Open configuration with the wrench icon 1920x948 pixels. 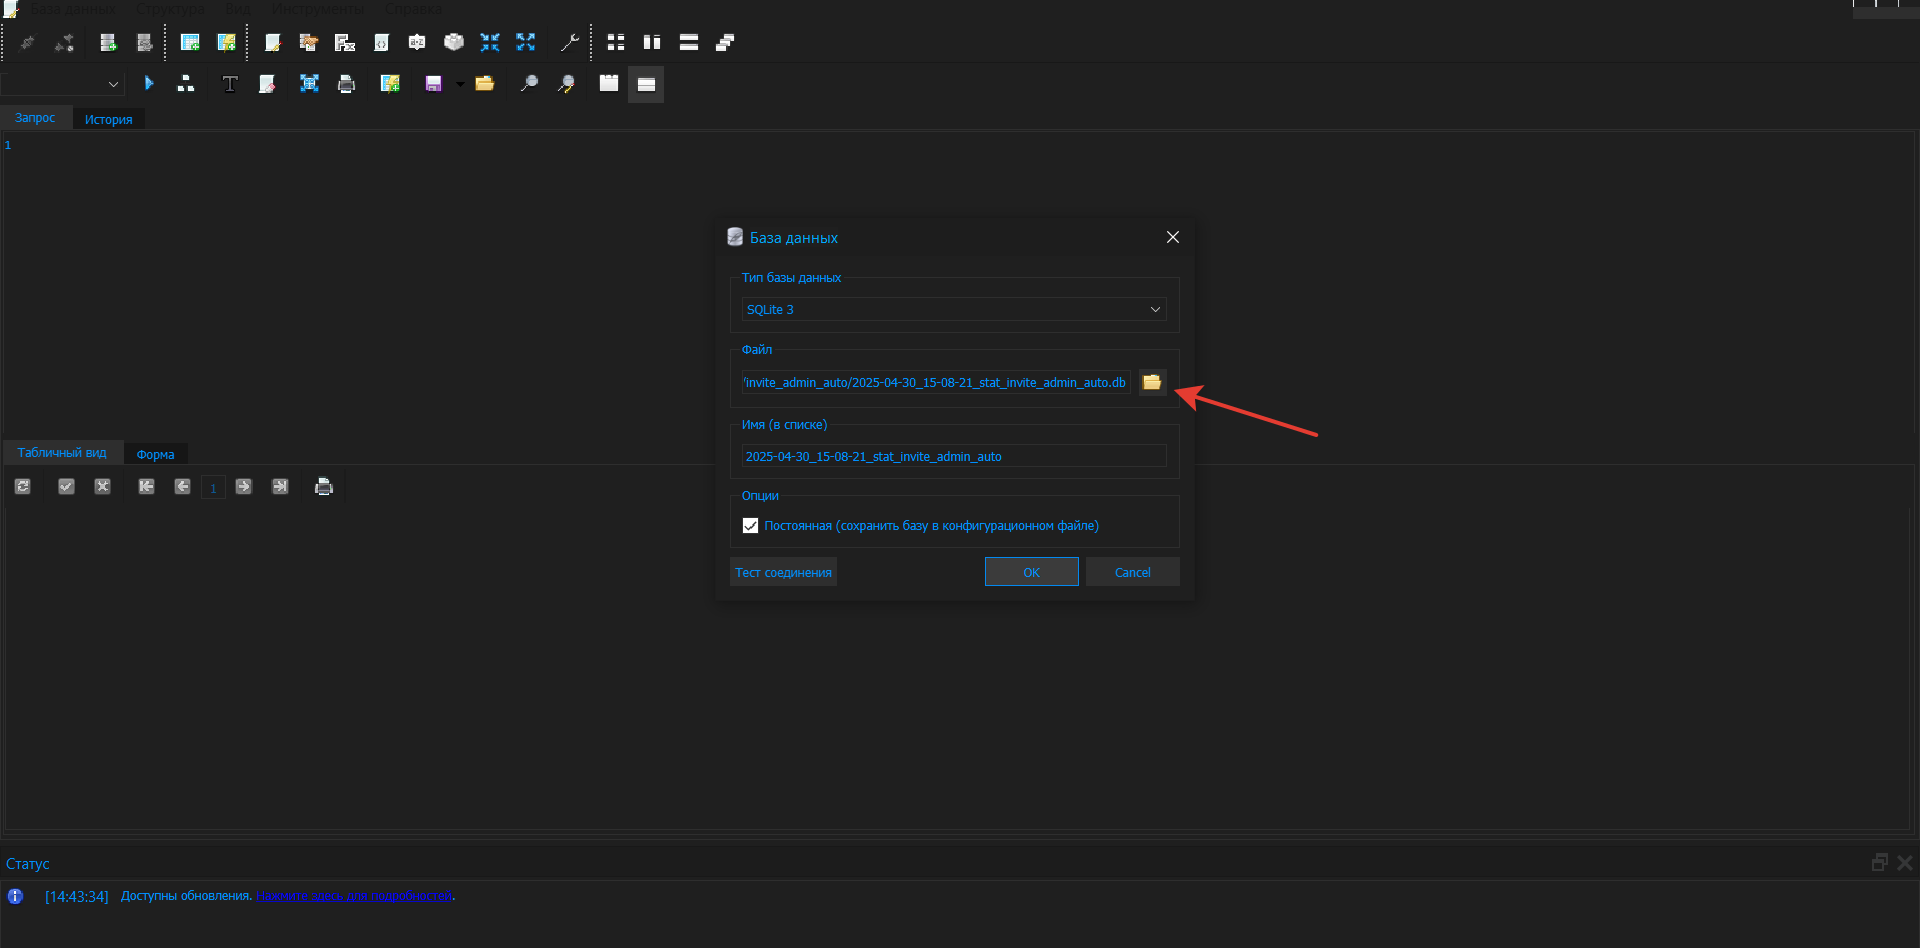click(x=569, y=42)
